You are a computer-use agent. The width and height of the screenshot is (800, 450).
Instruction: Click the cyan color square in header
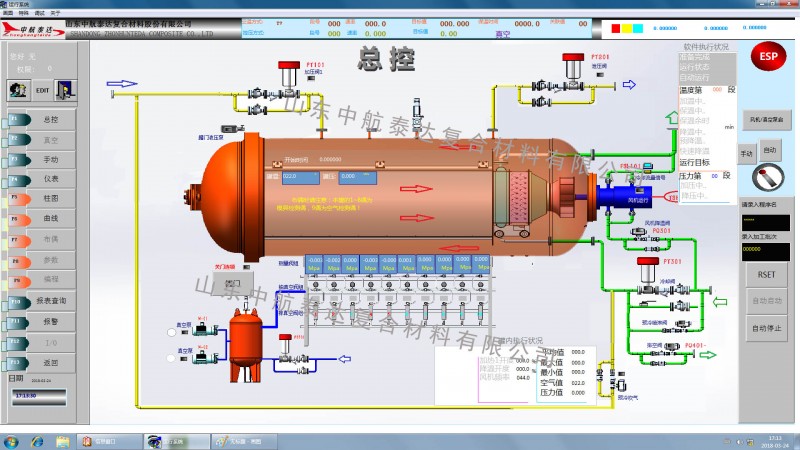tap(638, 29)
